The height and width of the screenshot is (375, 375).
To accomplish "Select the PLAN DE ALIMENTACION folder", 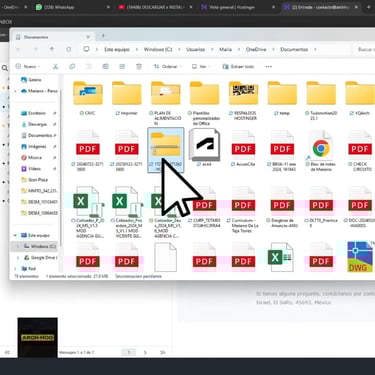I will [x=166, y=103].
